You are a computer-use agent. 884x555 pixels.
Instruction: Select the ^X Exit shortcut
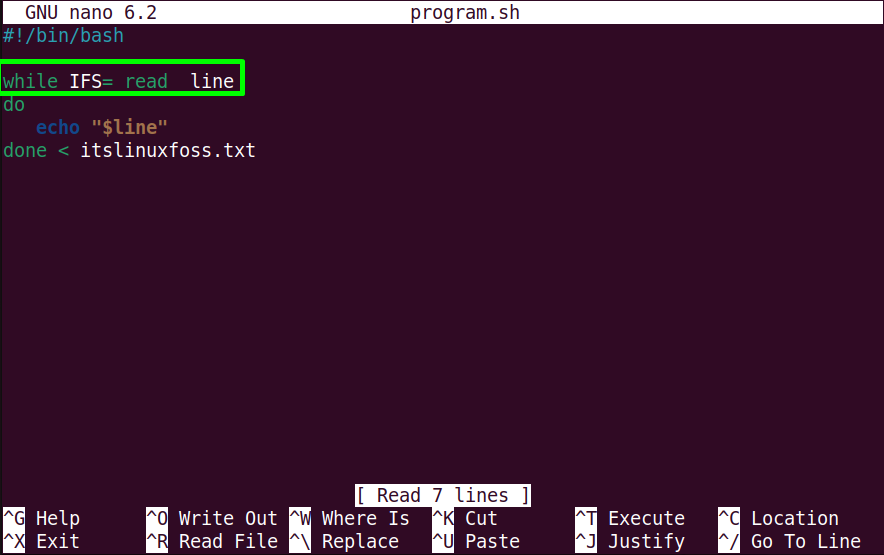coord(42,541)
